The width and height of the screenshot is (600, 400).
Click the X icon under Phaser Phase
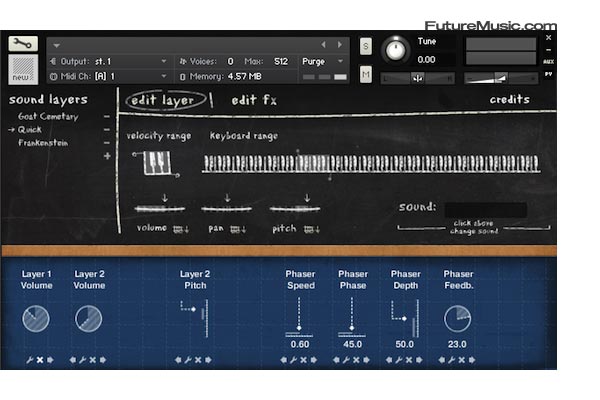356,360
